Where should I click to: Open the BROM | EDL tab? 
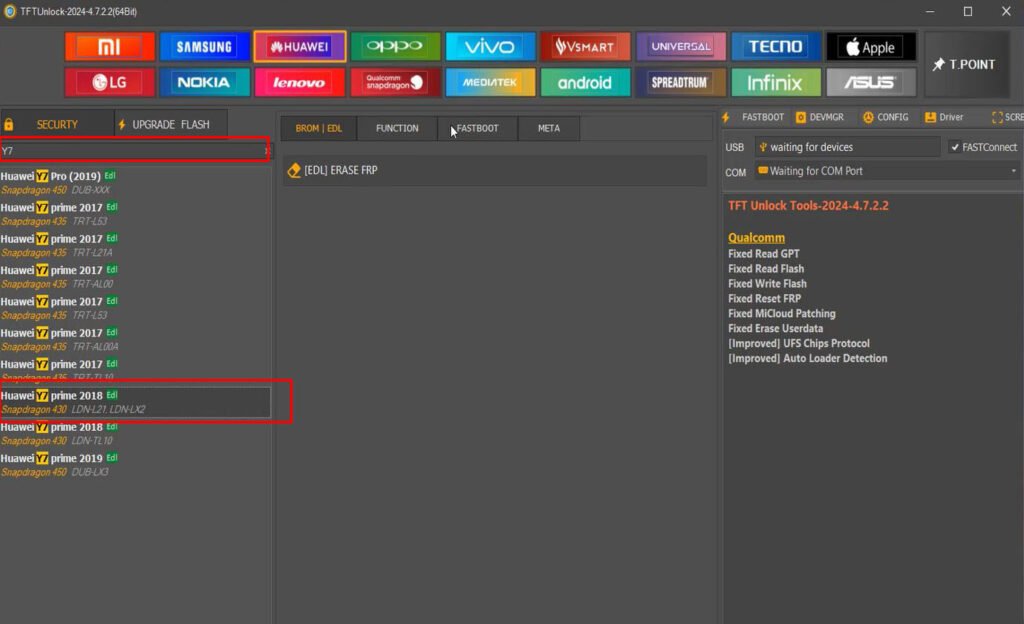[x=319, y=128]
